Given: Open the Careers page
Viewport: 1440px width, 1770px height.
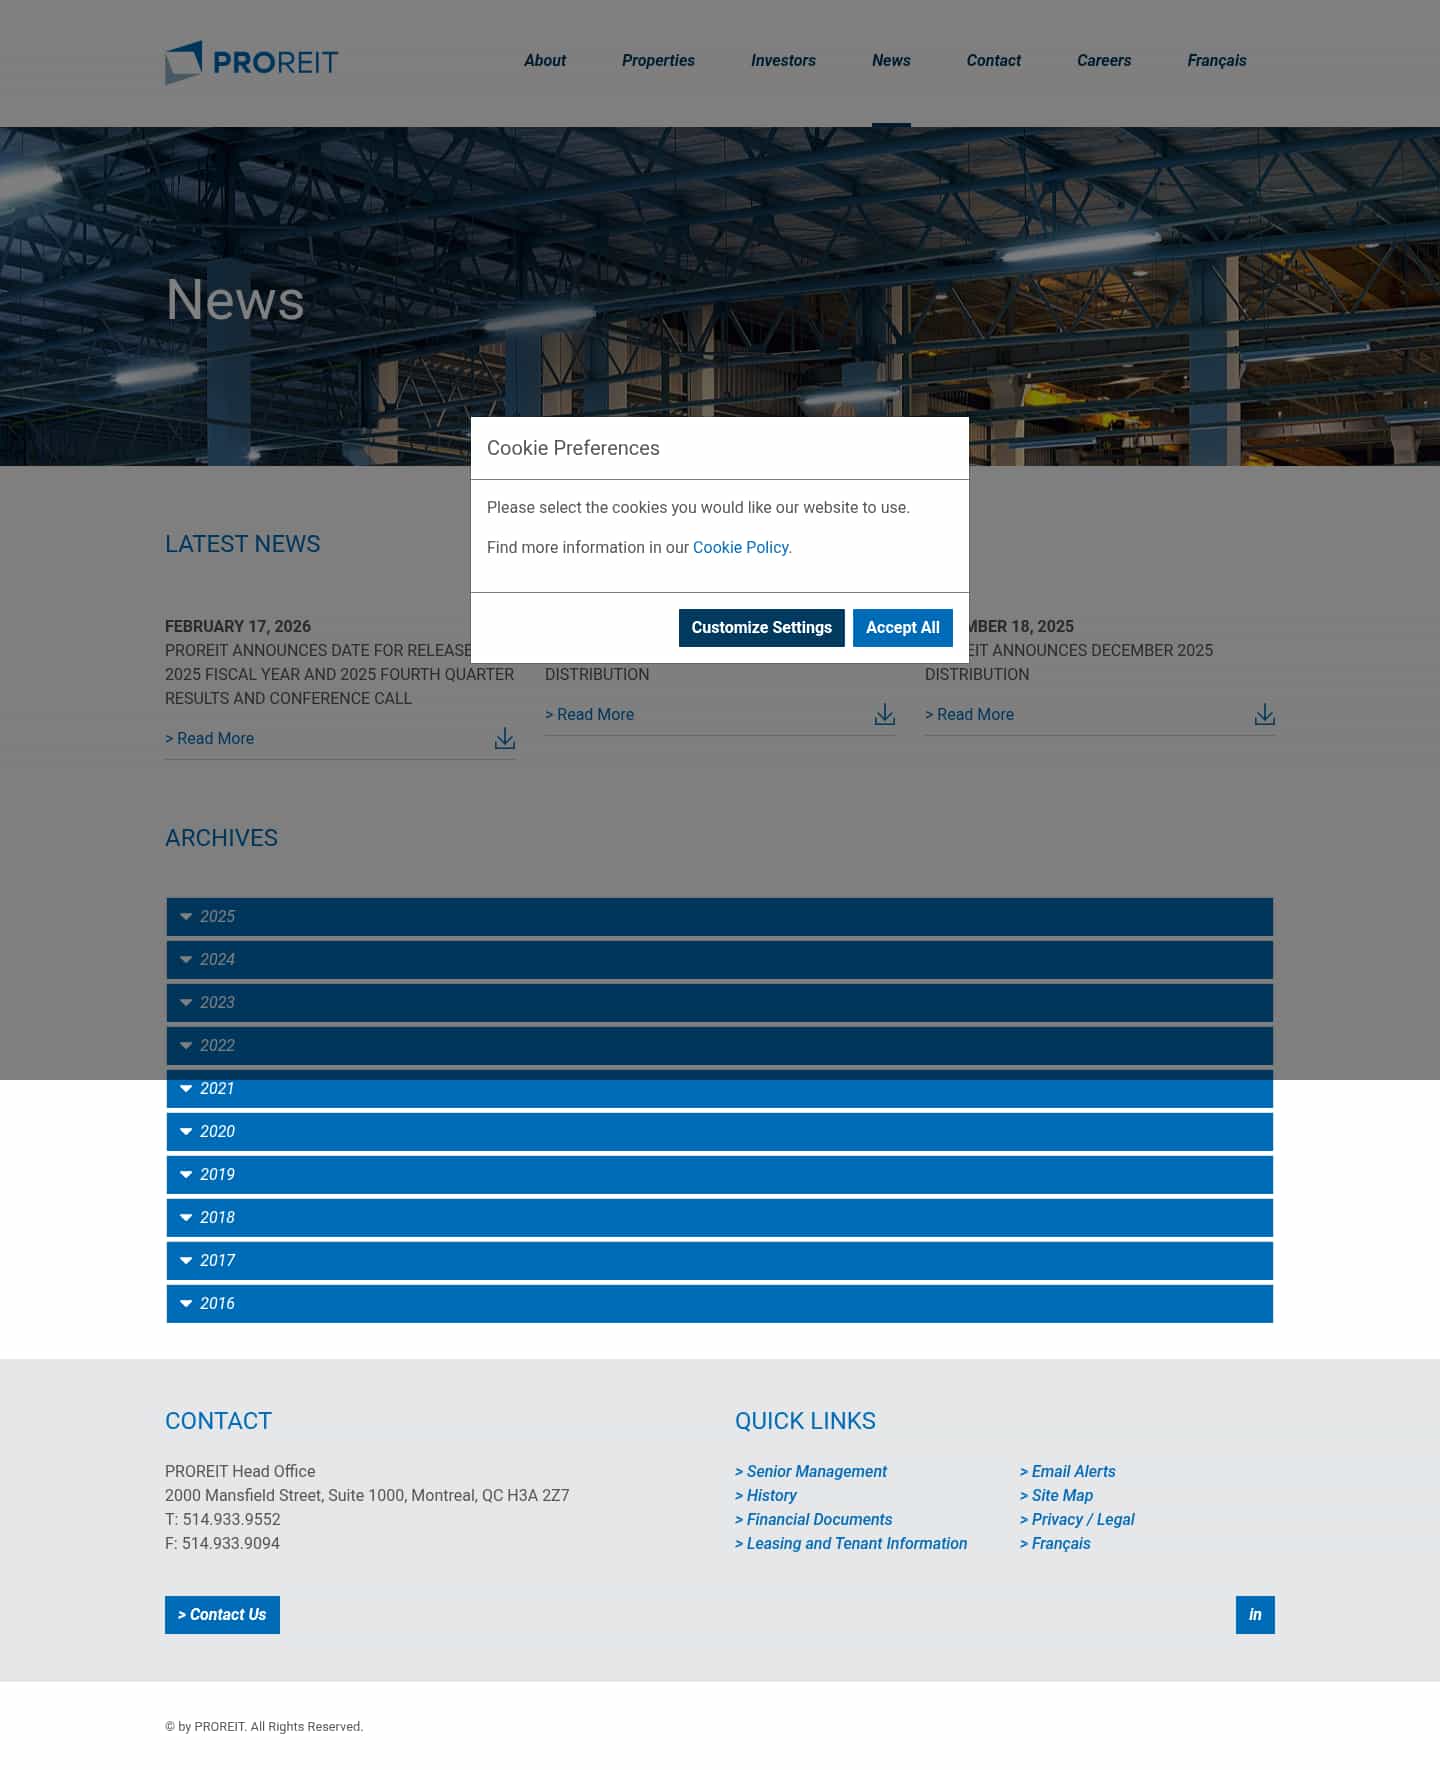Looking at the screenshot, I should point(1104,60).
